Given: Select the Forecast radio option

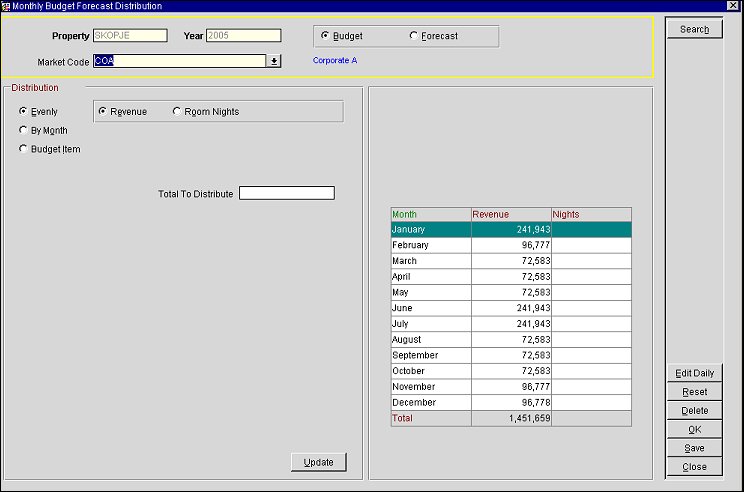Looking at the screenshot, I should pyautogui.click(x=414, y=36).
